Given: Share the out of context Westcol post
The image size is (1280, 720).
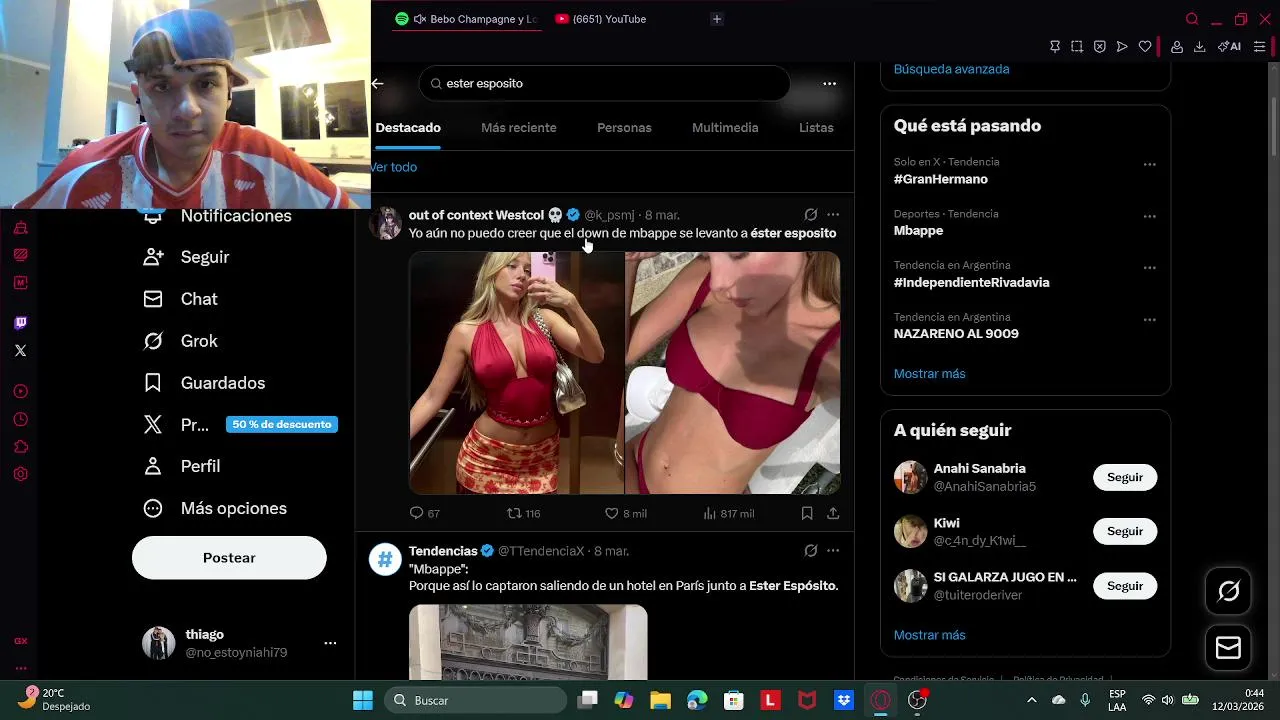Looking at the screenshot, I should [833, 513].
